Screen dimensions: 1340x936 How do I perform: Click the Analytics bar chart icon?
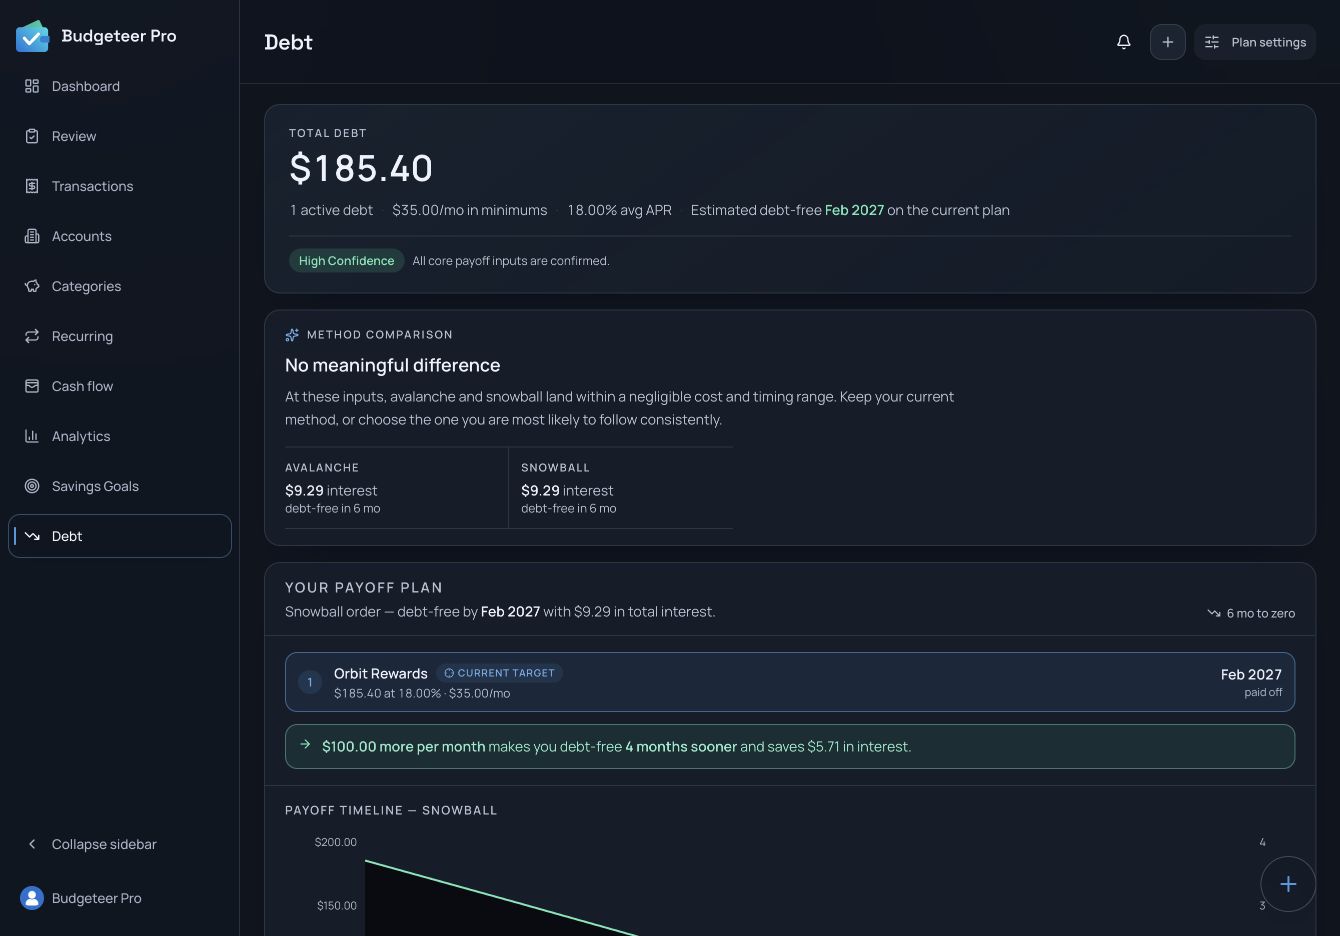32,436
